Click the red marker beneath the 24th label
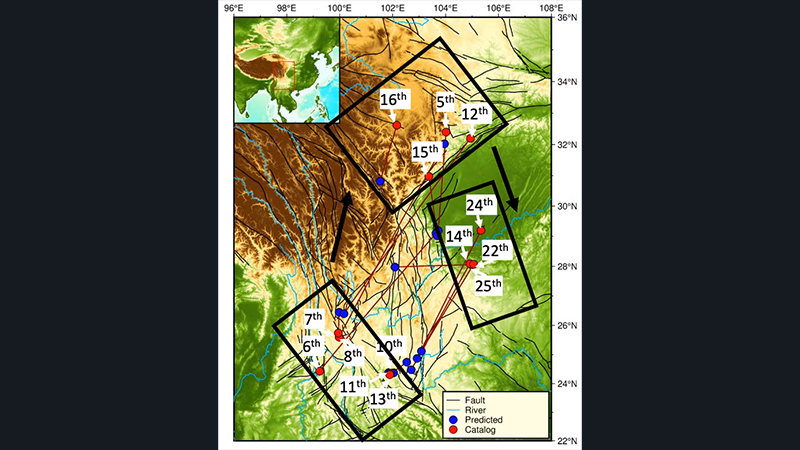Image resolution: width=800 pixels, height=450 pixels. (x=481, y=230)
